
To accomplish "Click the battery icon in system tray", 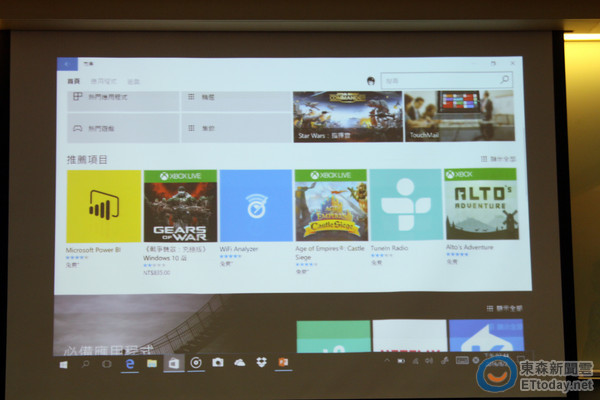I will 401,361.
